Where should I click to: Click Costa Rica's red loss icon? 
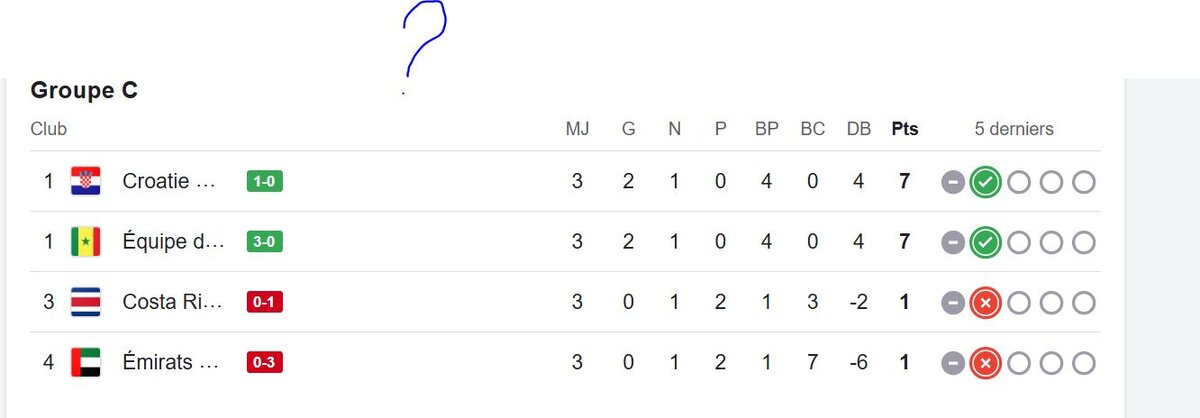point(985,303)
